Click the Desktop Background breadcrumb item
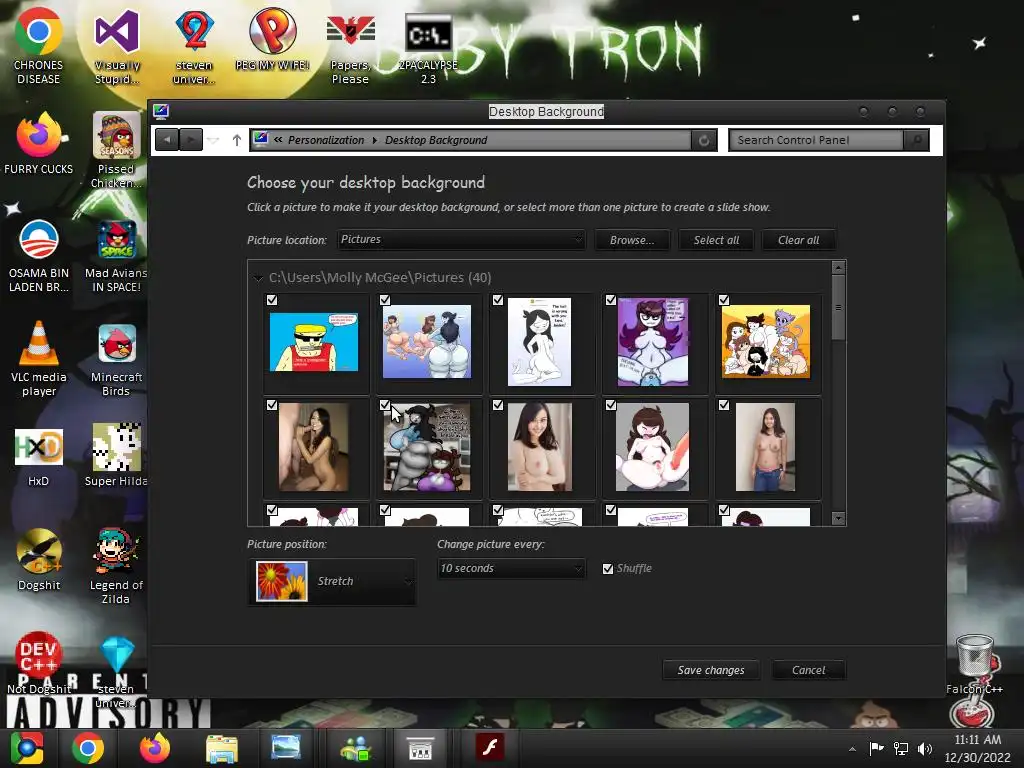 point(436,140)
